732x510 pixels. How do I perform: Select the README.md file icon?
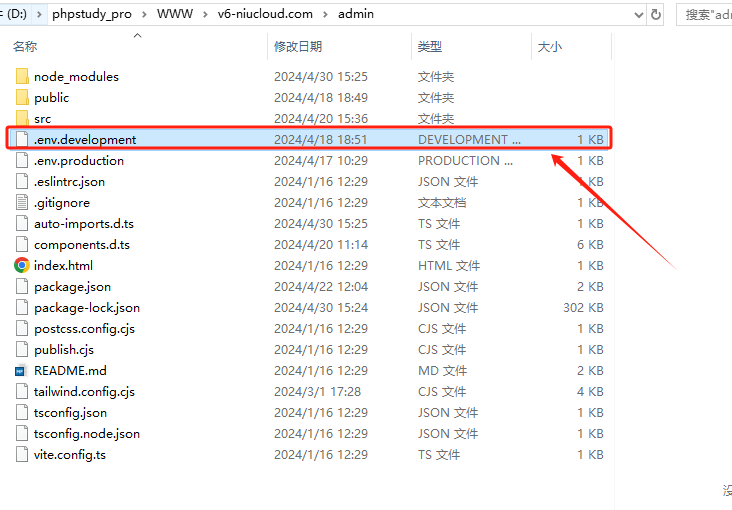click(x=22, y=370)
